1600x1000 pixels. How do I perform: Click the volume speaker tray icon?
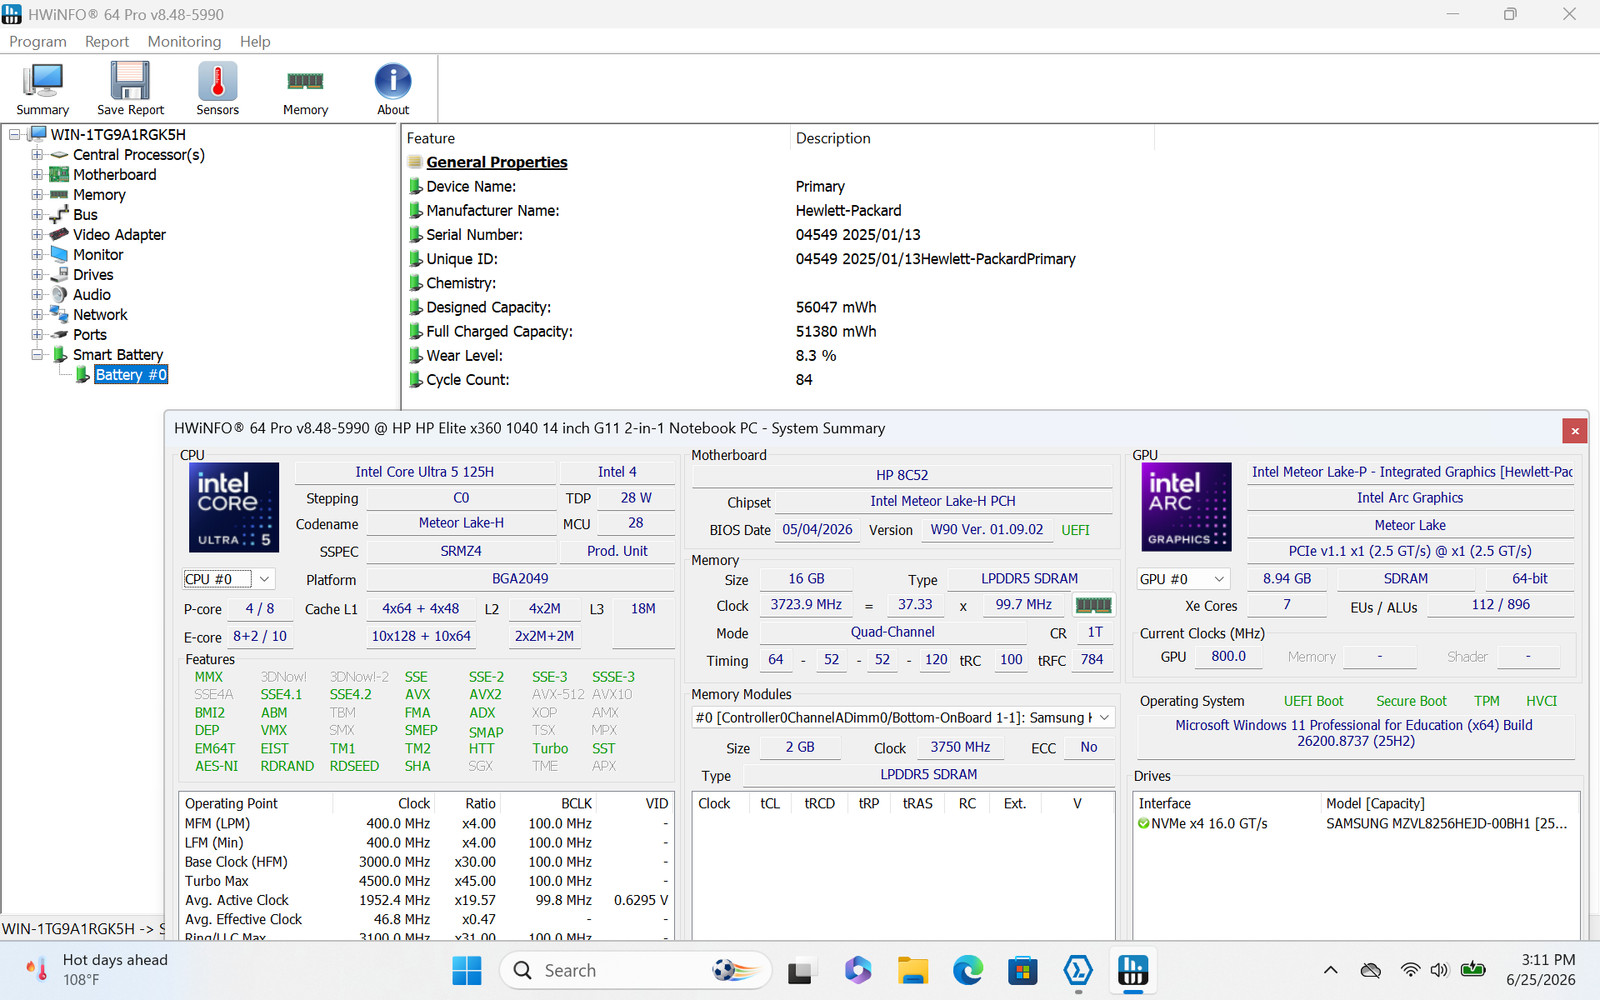[1439, 970]
